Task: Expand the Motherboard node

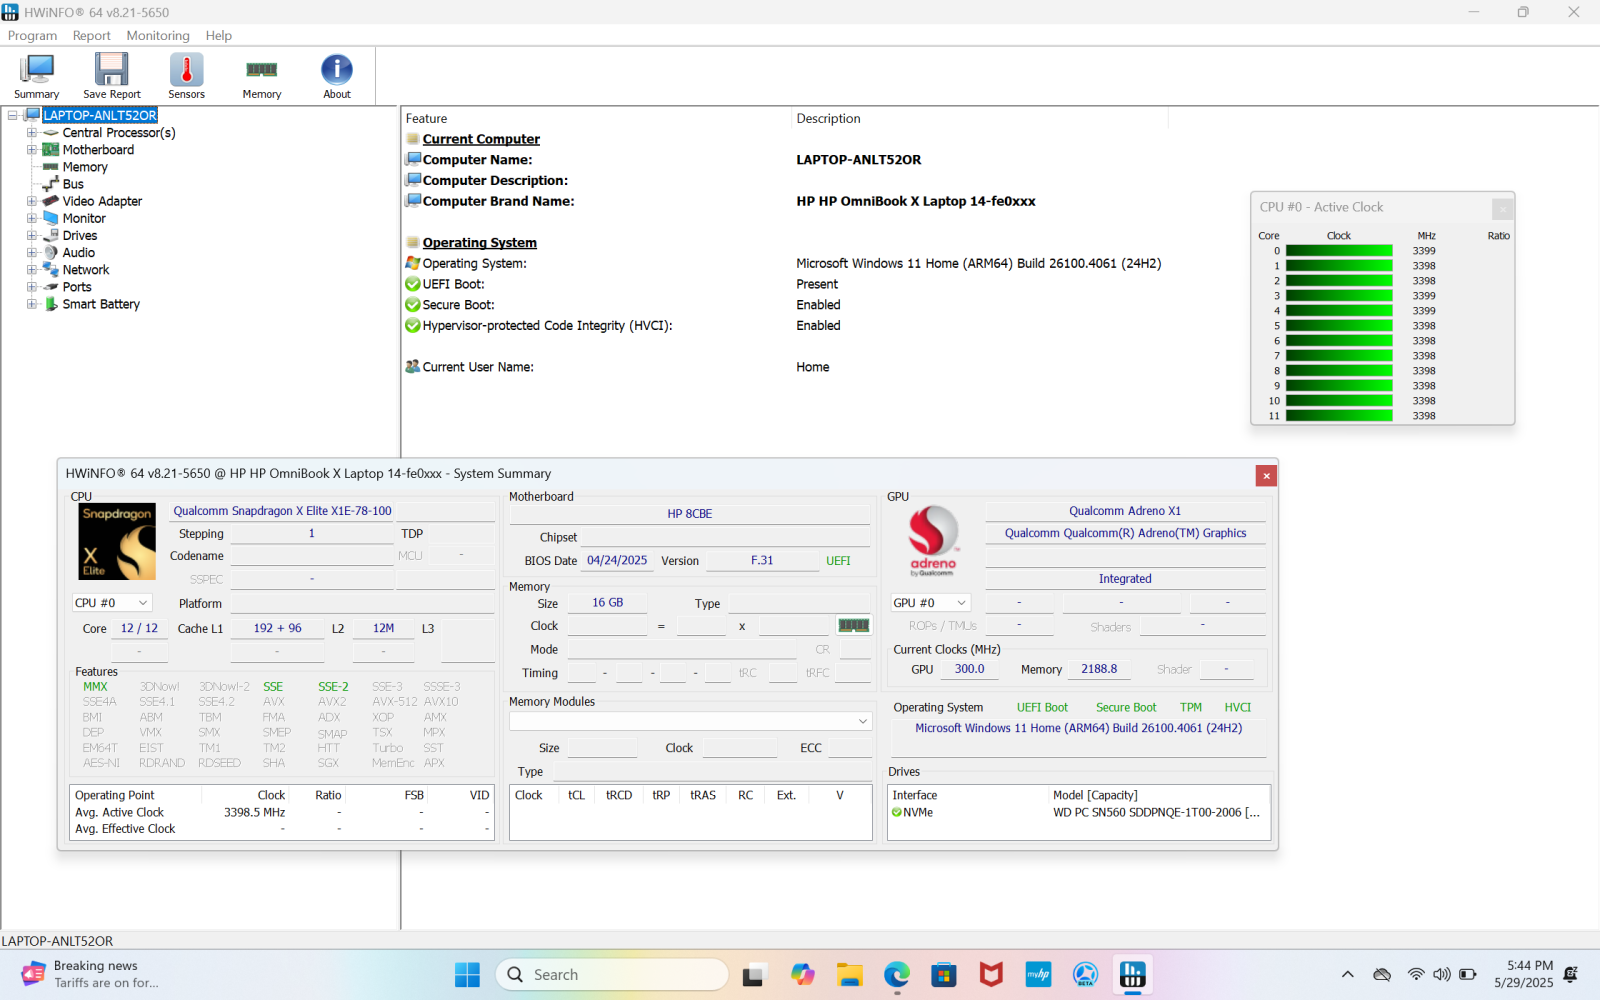Action: click(x=31, y=149)
